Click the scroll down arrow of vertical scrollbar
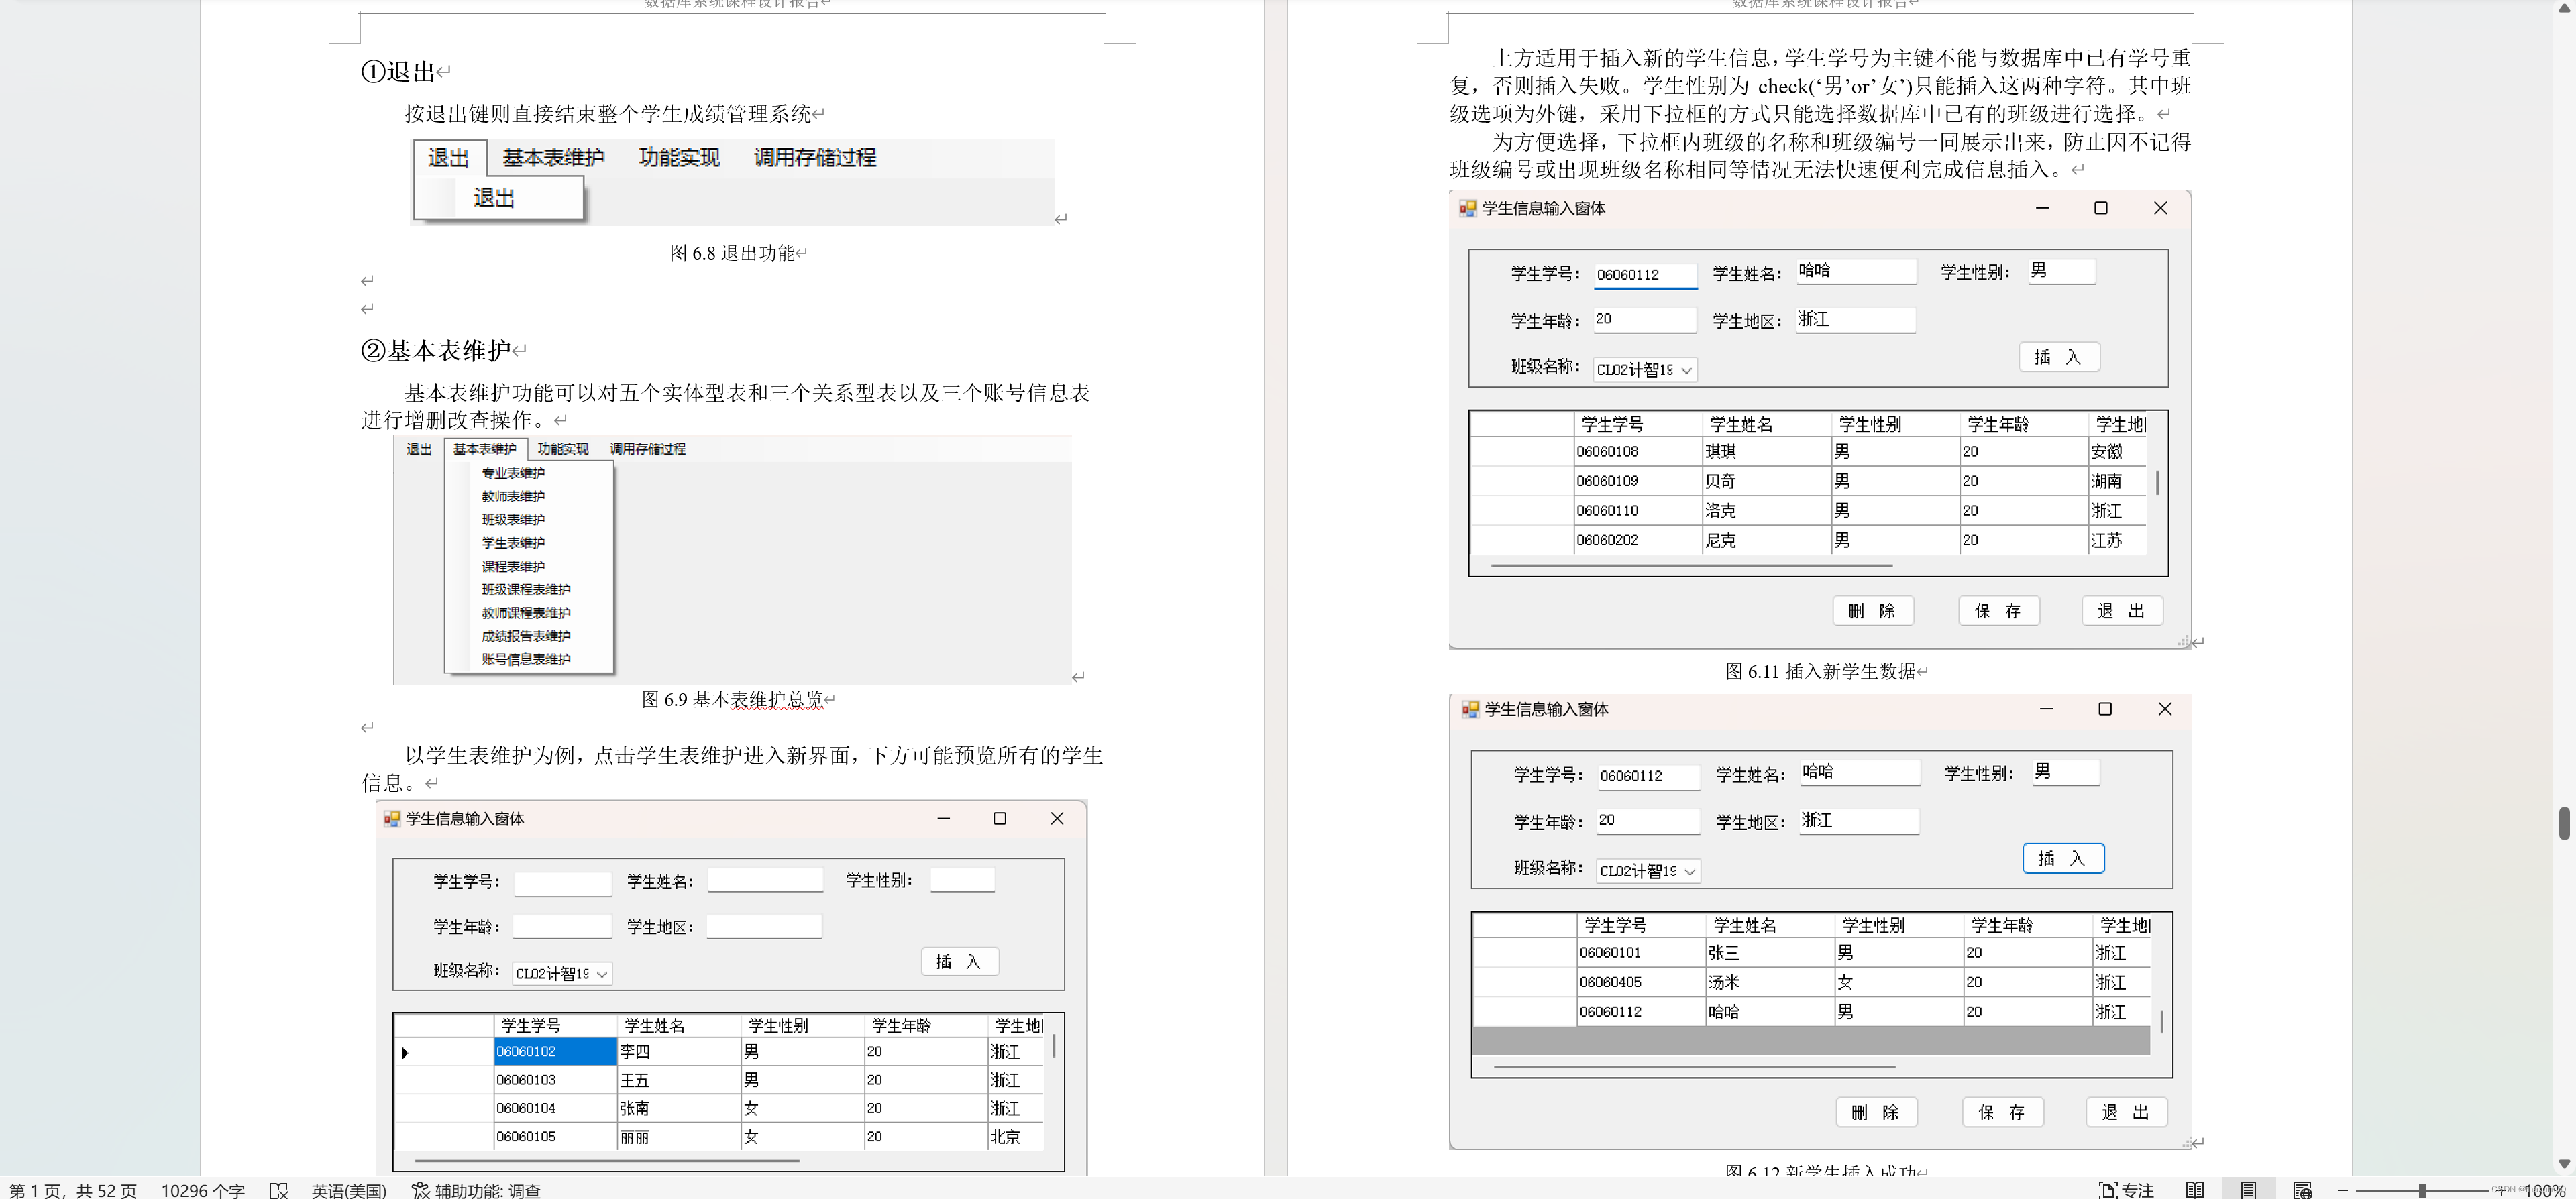 pos(2563,1164)
